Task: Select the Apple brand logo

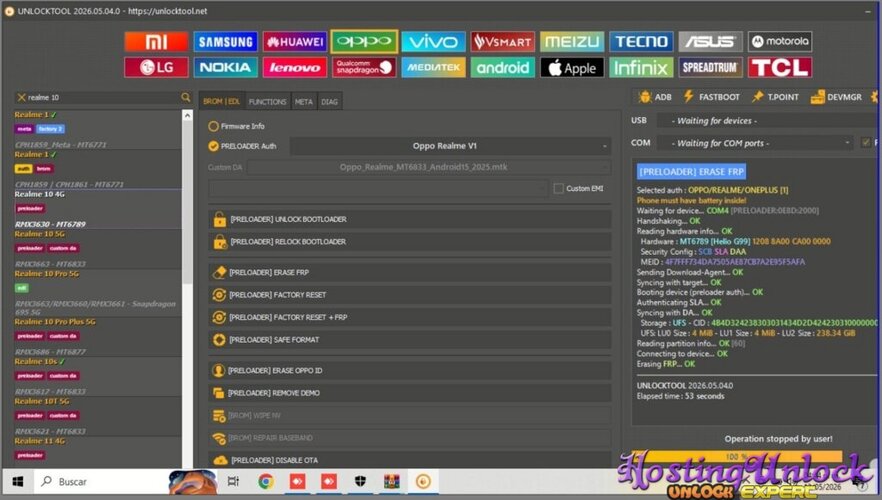Action: pos(572,67)
